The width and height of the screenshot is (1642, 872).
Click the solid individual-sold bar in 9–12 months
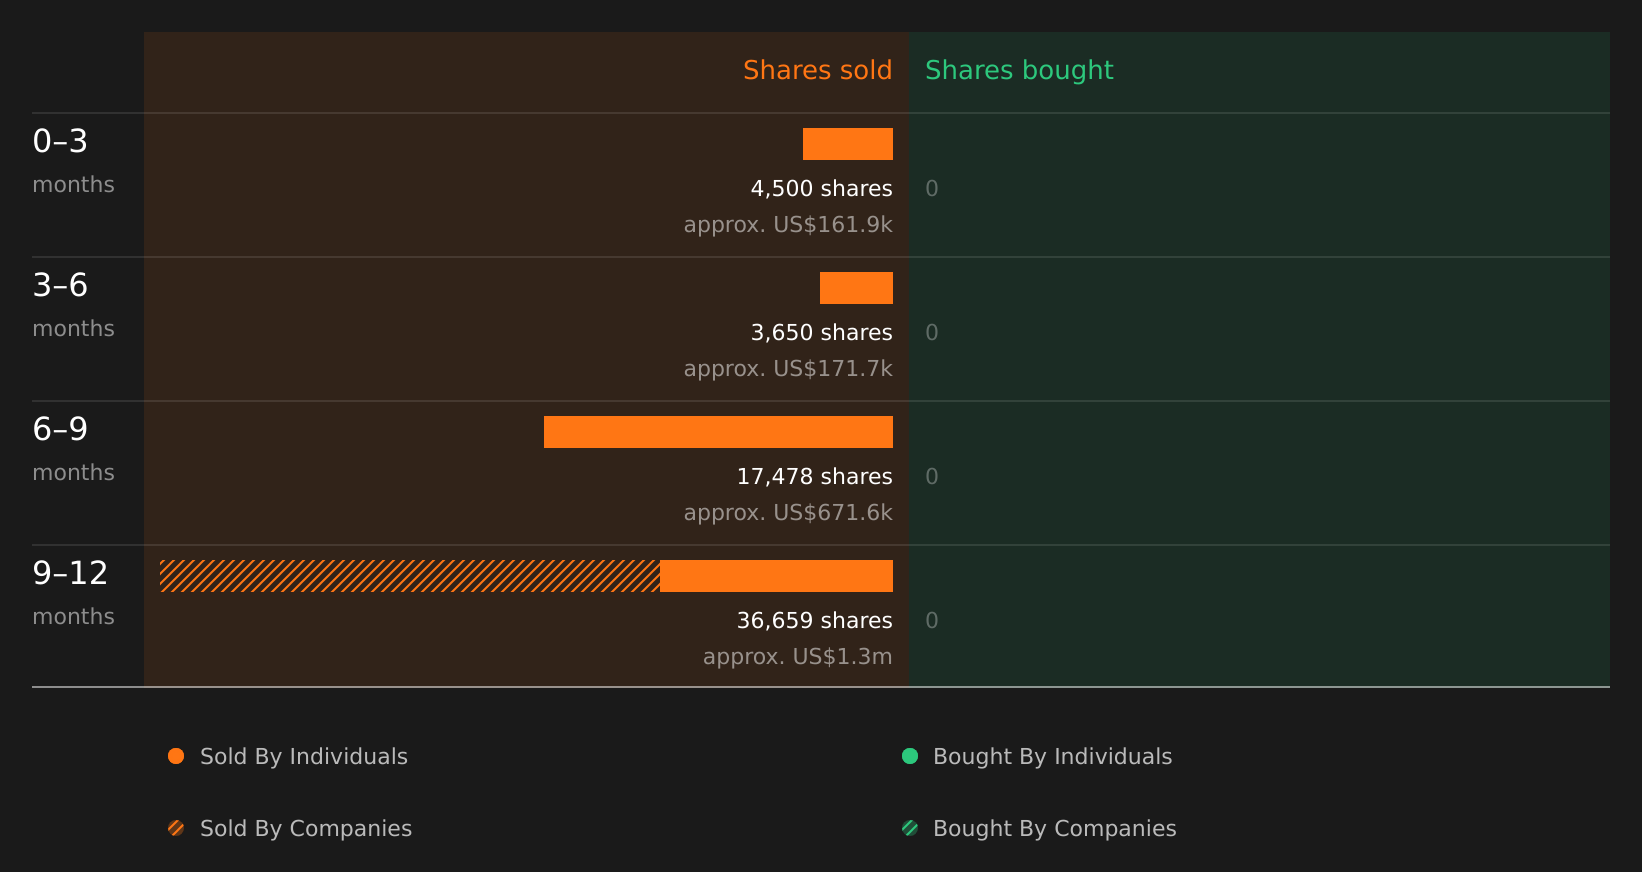pyautogui.click(x=776, y=576)
